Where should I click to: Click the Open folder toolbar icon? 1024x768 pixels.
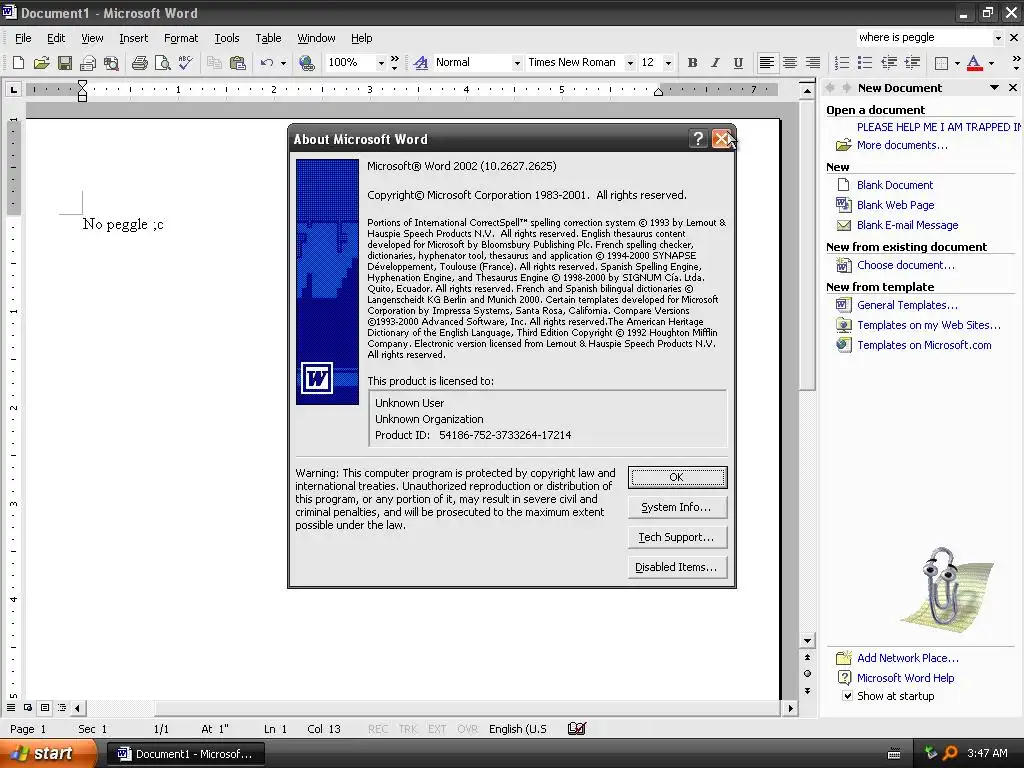point(42,63)
